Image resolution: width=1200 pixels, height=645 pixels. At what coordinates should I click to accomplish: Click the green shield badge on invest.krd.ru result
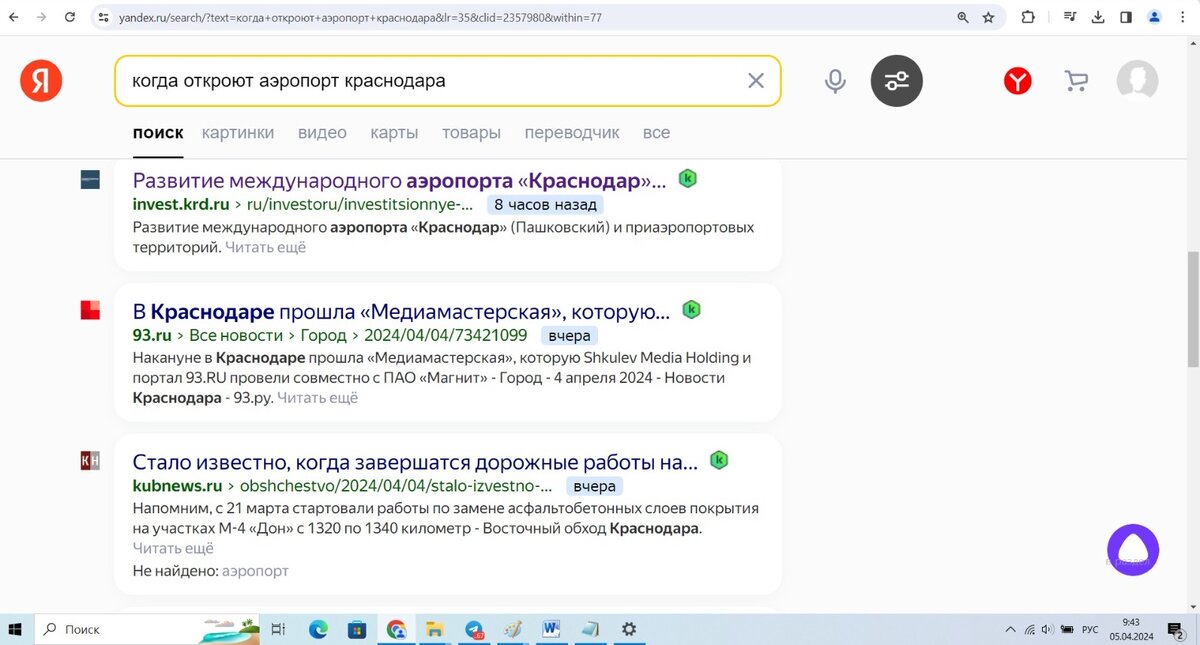[x=688, y=179]
